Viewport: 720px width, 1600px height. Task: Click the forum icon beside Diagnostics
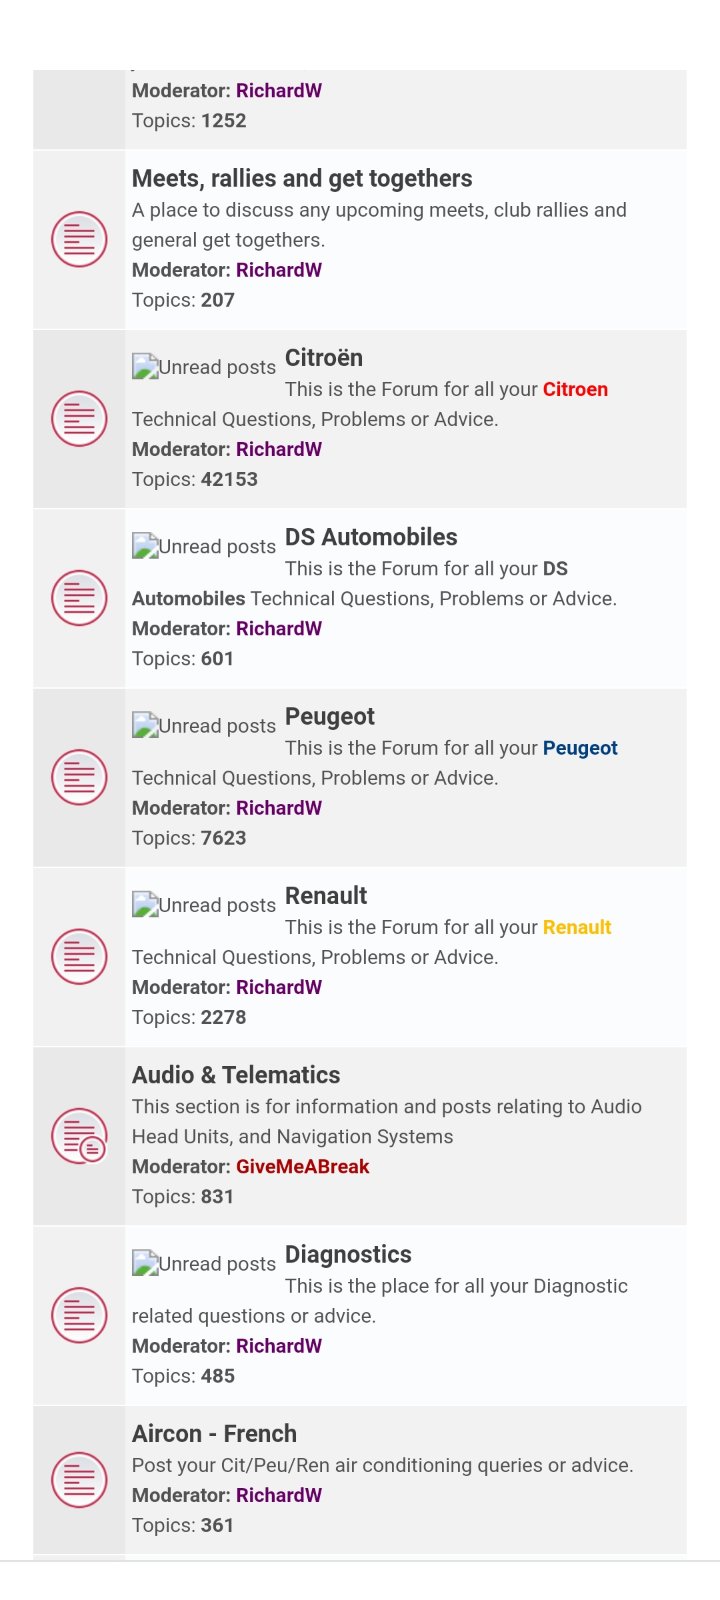click(x=79, y=1315)
